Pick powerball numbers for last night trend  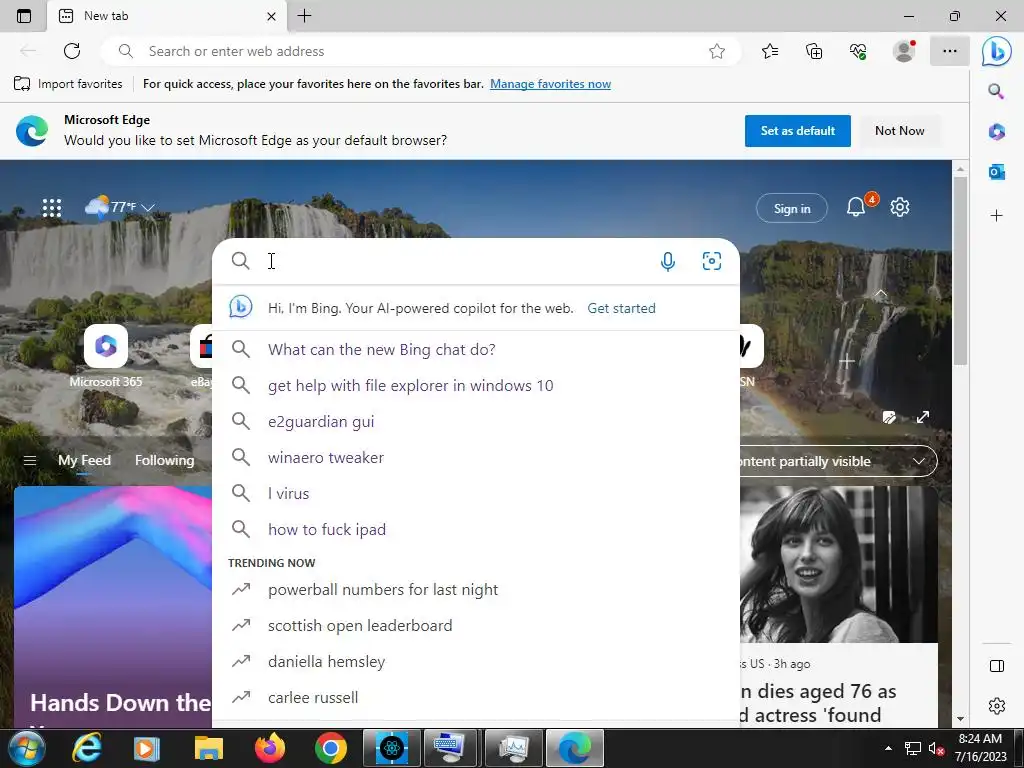(x=476, y=590)
